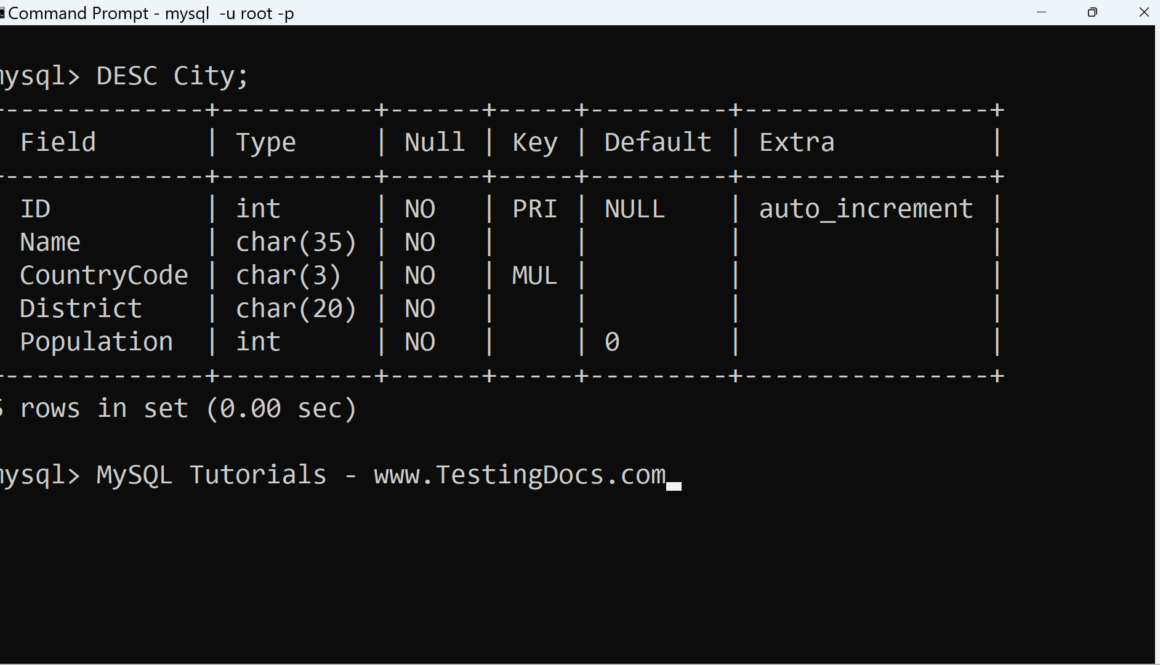This screenshot has height=665, width=1160.
Task: Click the 'Field' column header
Action: click(x=58, y=142)
